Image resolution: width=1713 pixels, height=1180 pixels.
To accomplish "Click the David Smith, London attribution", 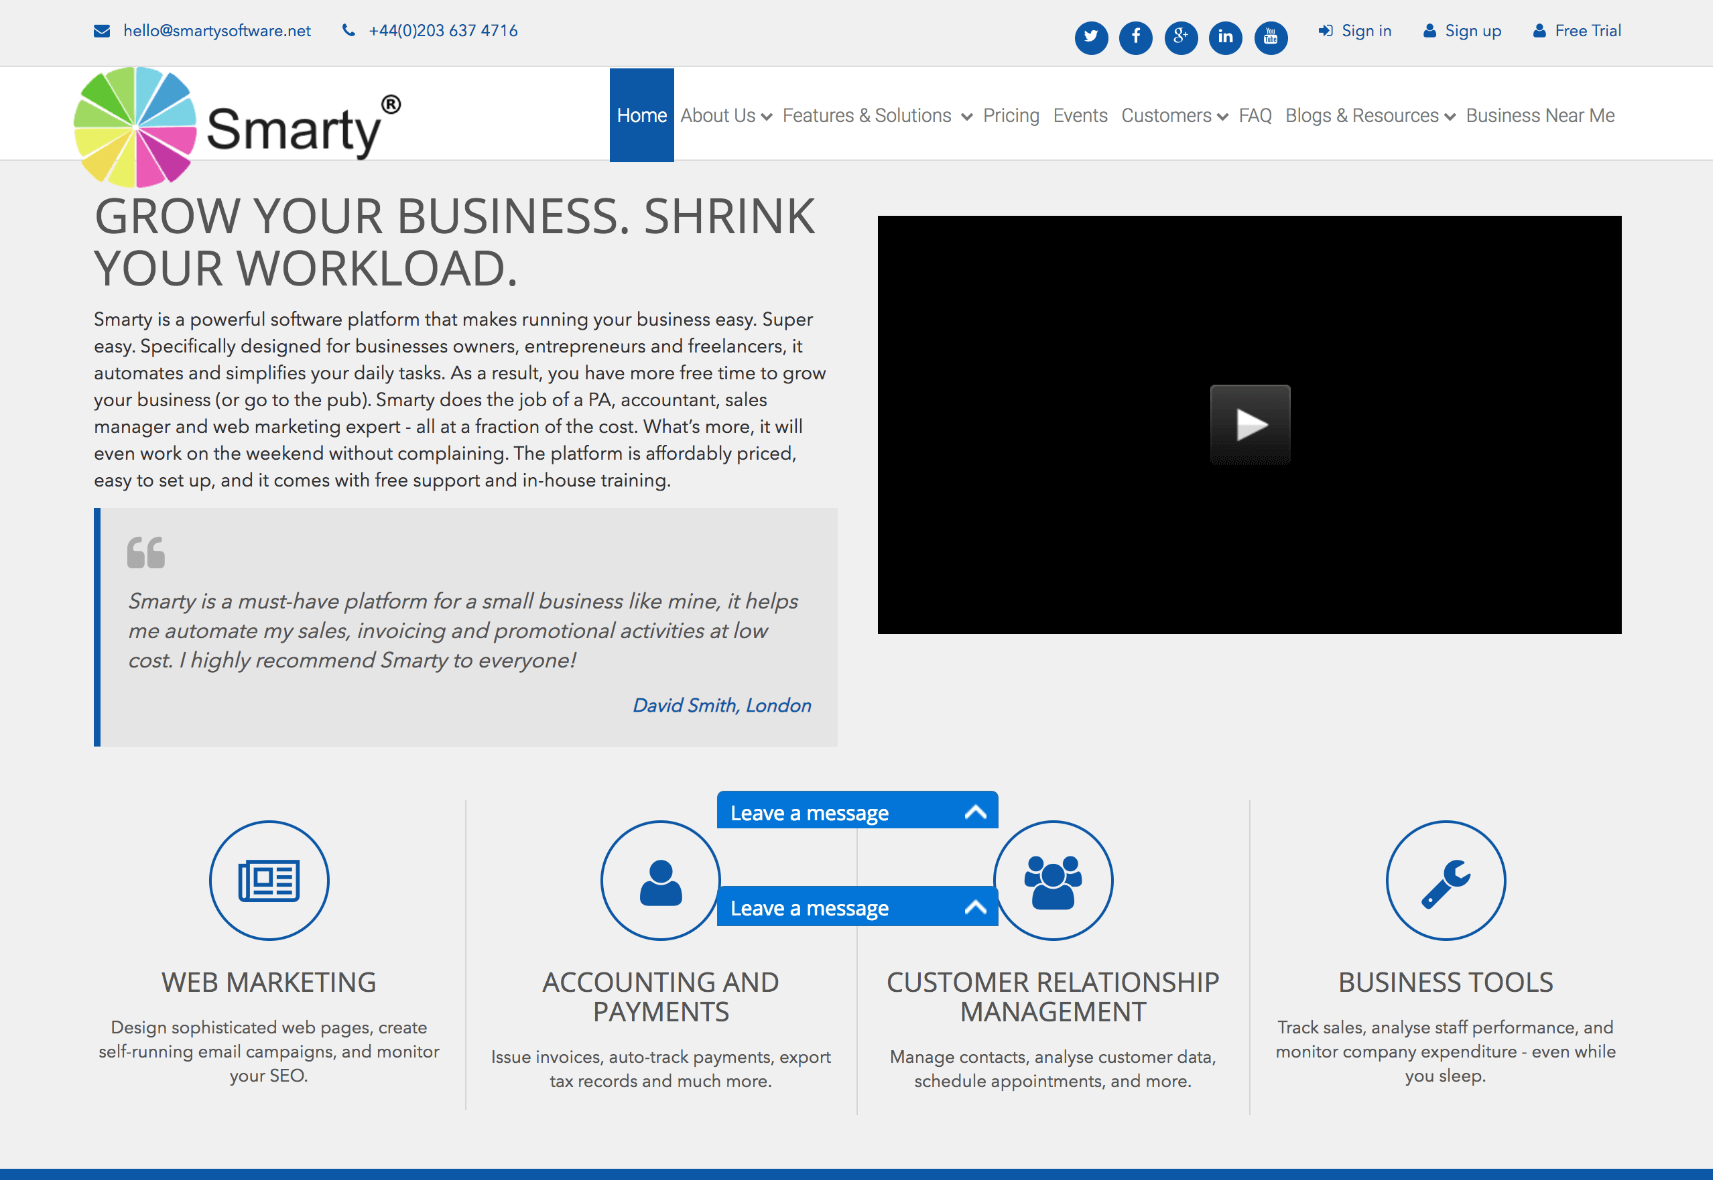I will [722, 706].
